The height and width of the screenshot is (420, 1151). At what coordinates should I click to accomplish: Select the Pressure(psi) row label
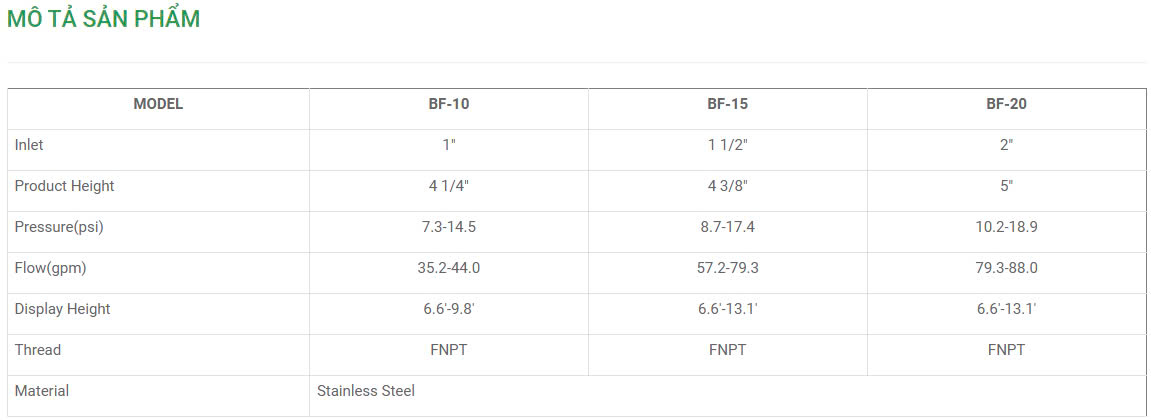click(x=59, y=227)
